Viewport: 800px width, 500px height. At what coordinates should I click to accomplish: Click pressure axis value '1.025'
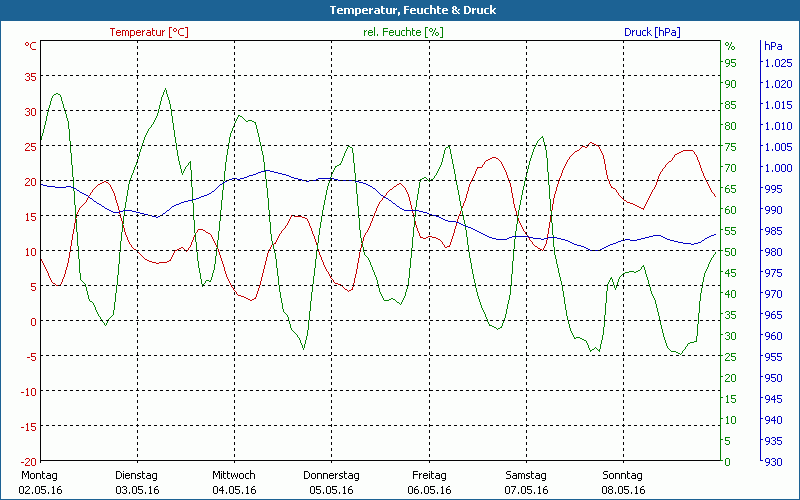(x=778, y=63)
